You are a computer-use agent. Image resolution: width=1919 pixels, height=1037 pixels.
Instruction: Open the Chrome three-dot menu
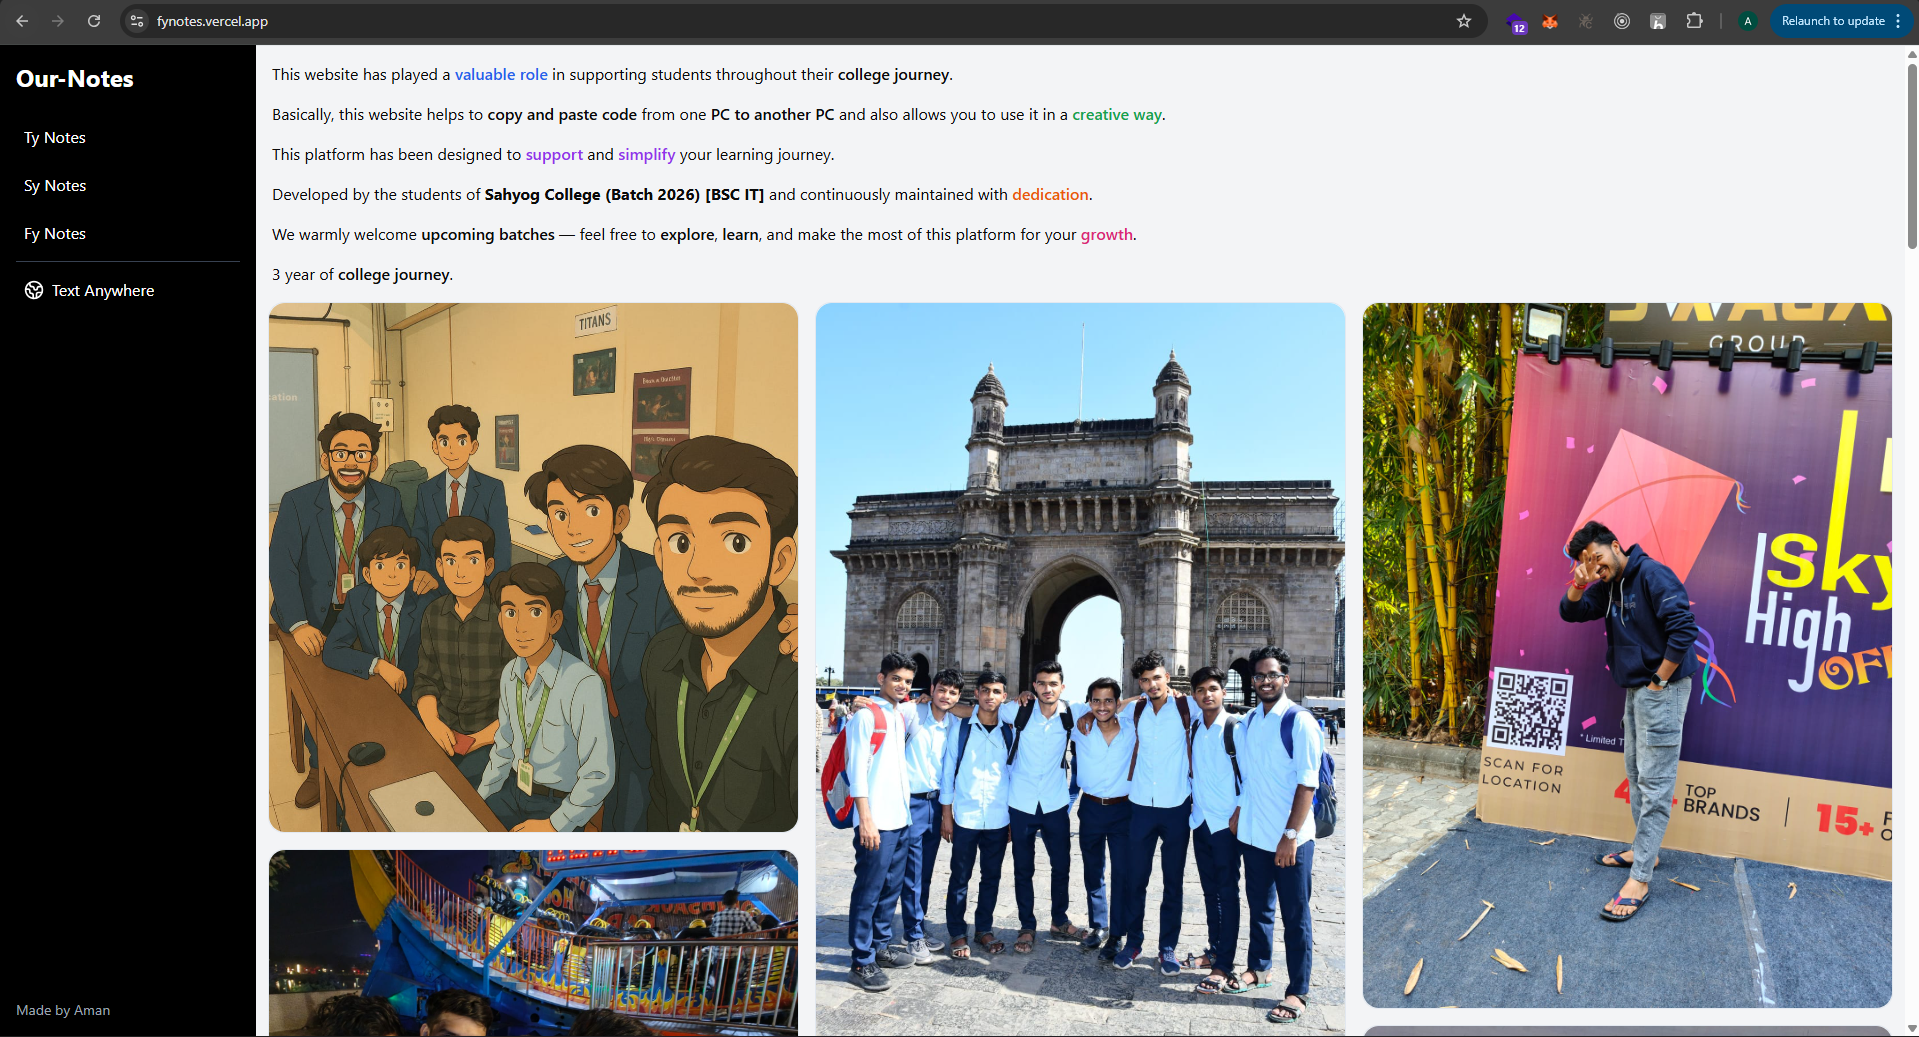1898,21
